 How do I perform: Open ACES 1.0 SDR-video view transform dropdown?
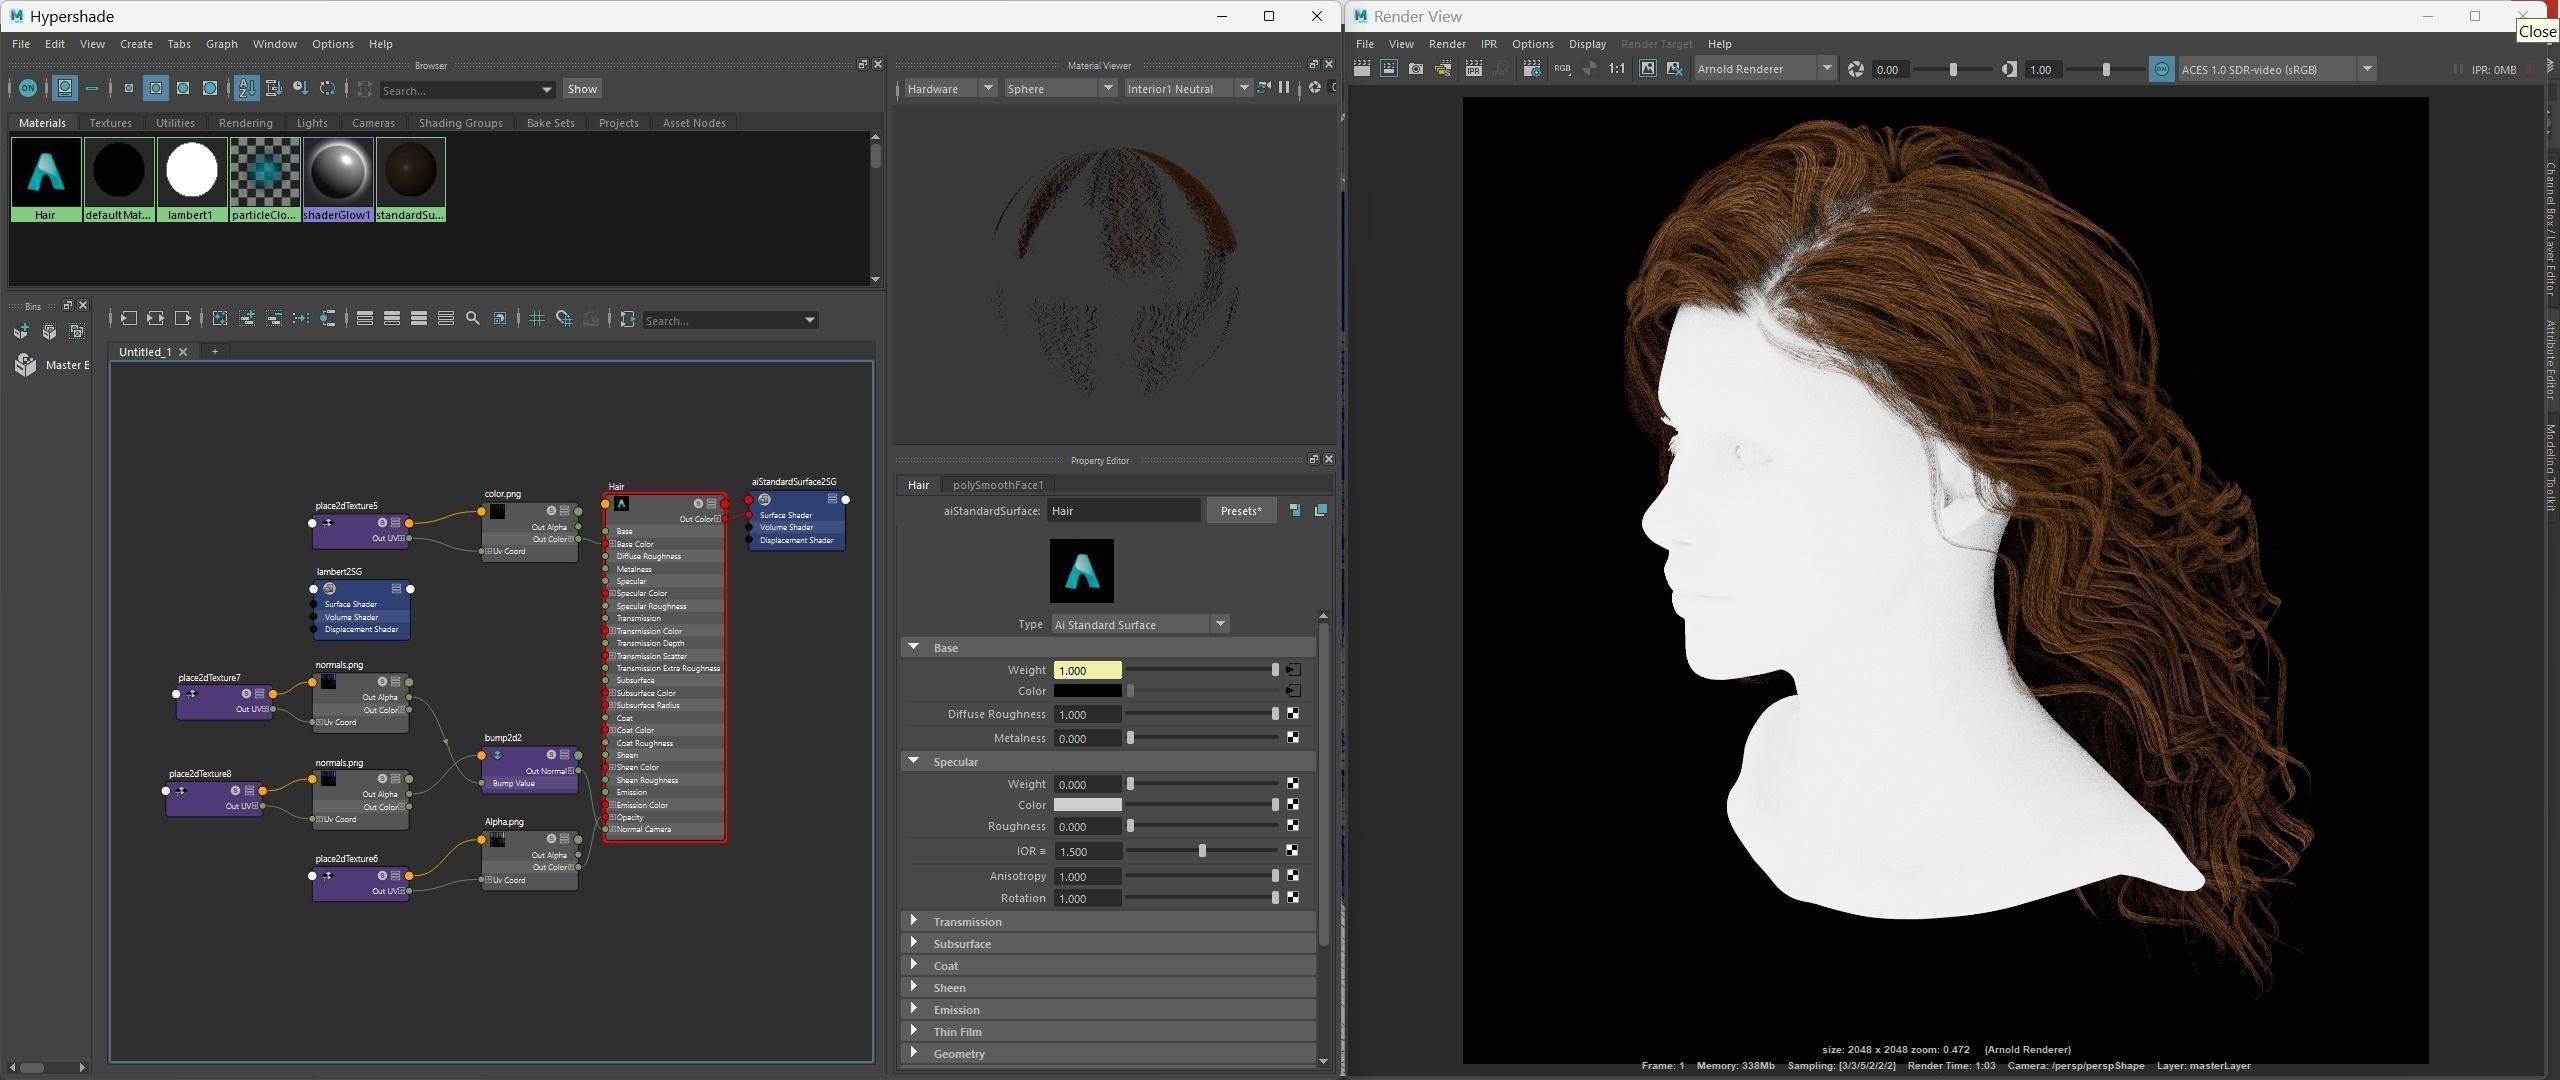pyautogui.click(x=2276, y=69)
